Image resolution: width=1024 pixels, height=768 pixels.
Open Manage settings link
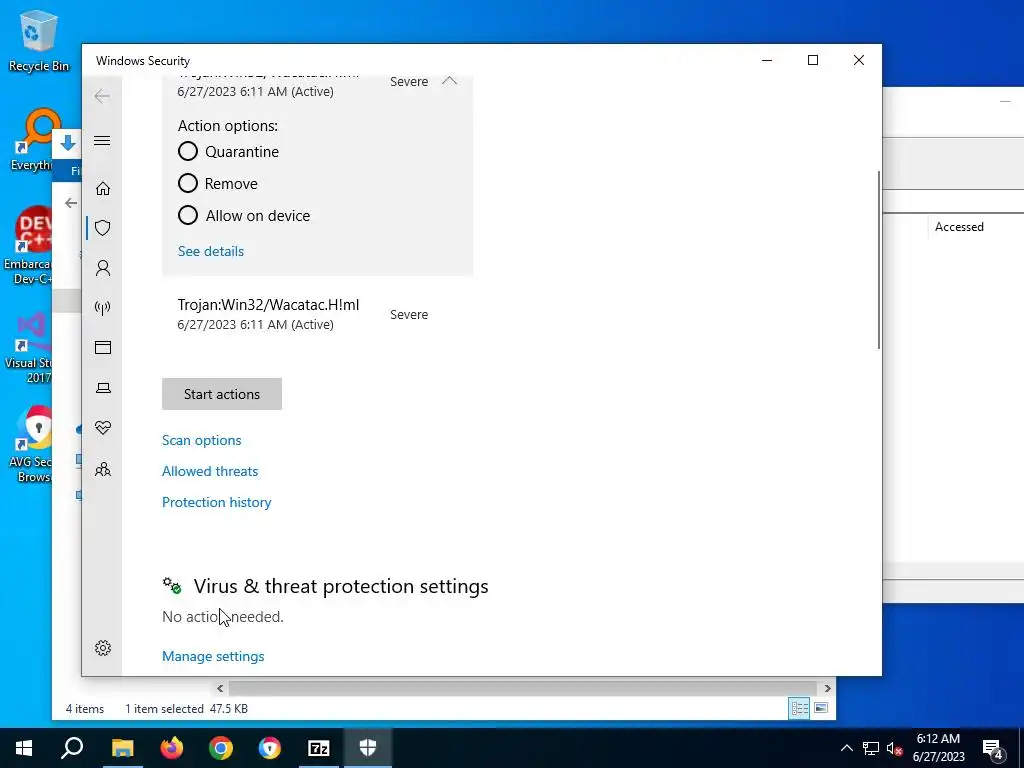coord(213,656)
